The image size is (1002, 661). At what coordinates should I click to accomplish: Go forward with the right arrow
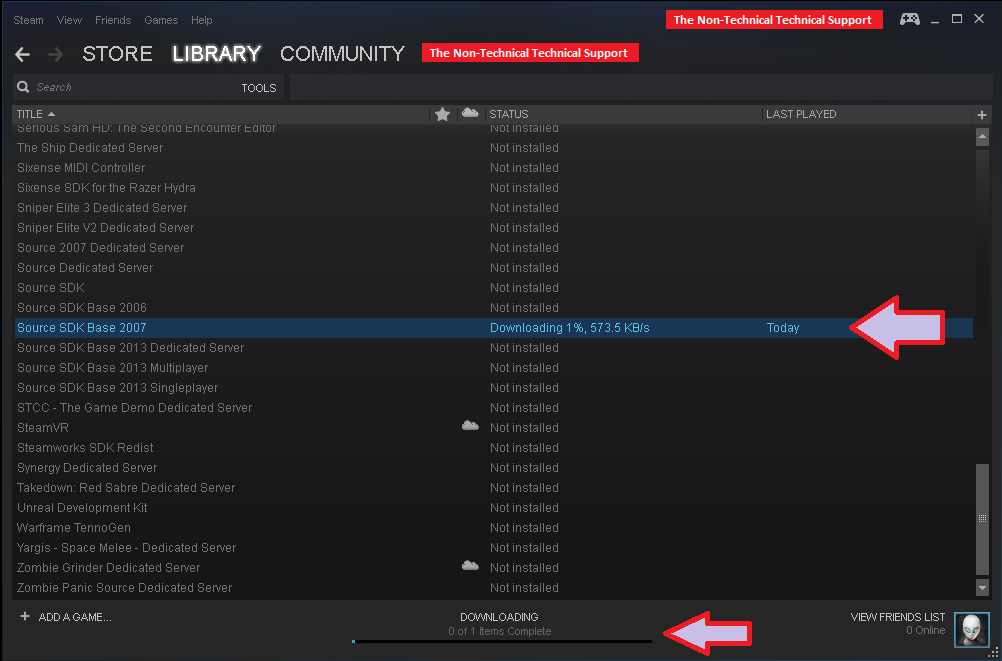pos(56,54)
